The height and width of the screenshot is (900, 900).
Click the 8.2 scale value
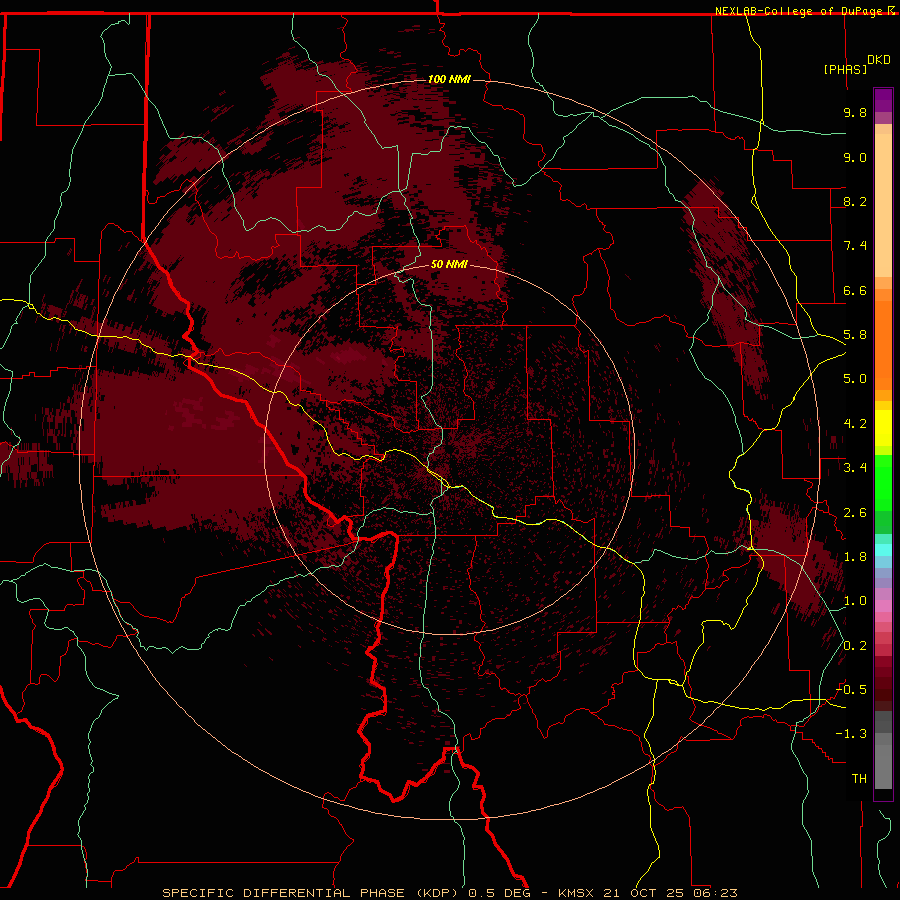coord(855,201)
